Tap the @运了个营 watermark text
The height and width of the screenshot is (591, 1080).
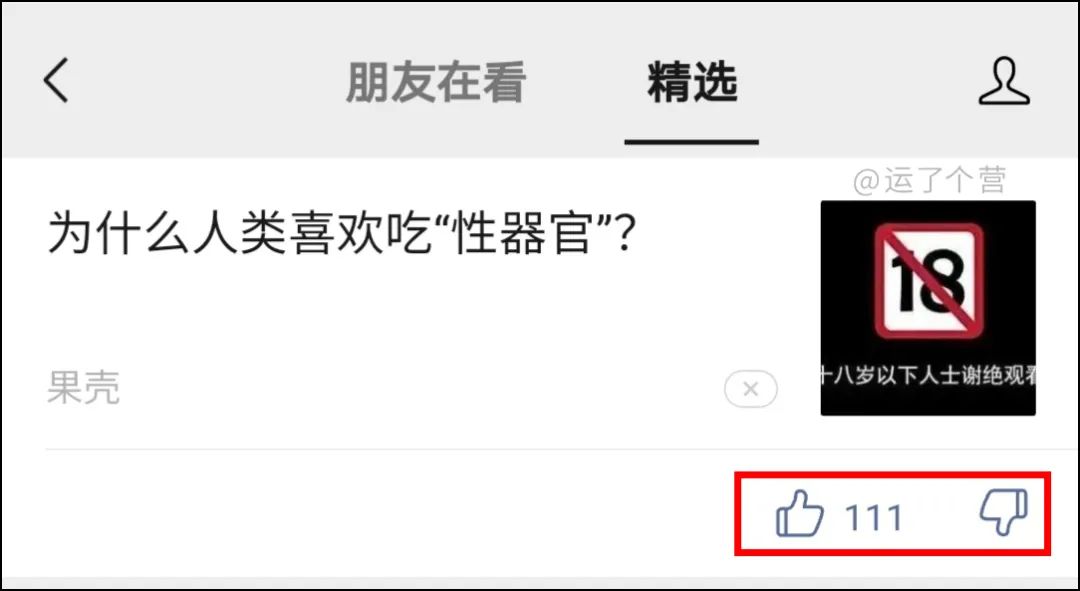(x=929, y=180)
